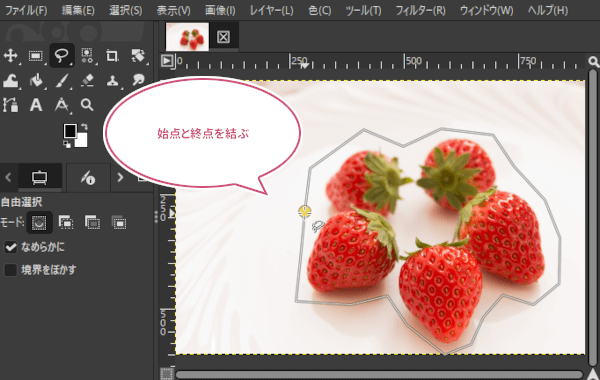Viewport: 600px width, 380px height.
Task: Swap foreground and background colors arrow
Action: [x=84, y=127]
